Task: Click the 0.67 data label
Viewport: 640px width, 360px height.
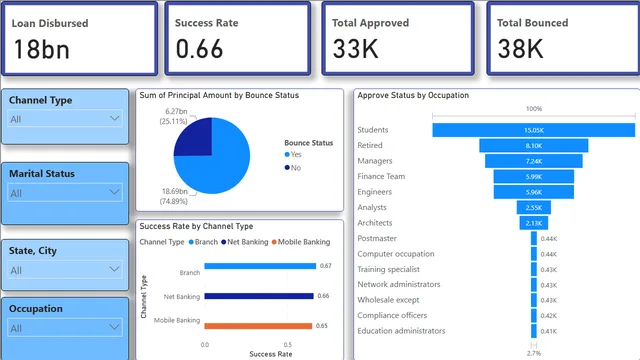Action: tap(326, 266)
